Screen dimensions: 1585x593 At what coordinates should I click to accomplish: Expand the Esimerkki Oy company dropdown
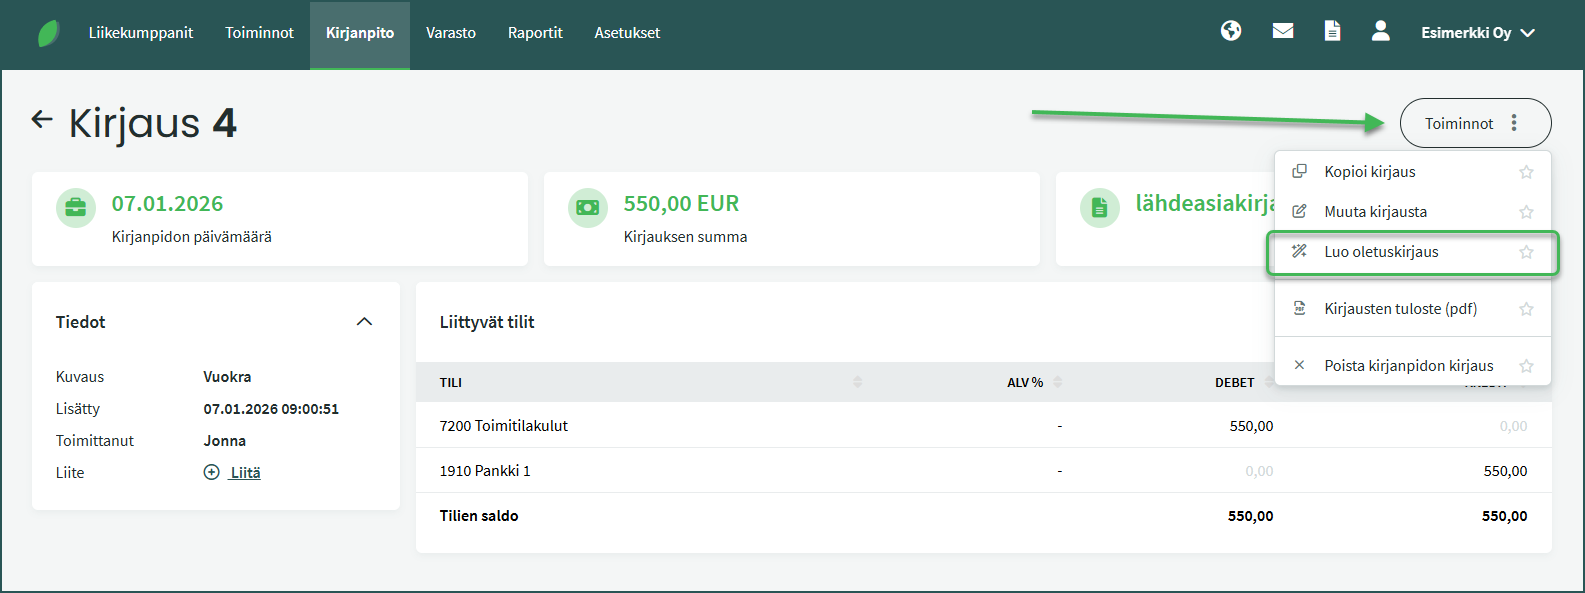coord(1477,33)
